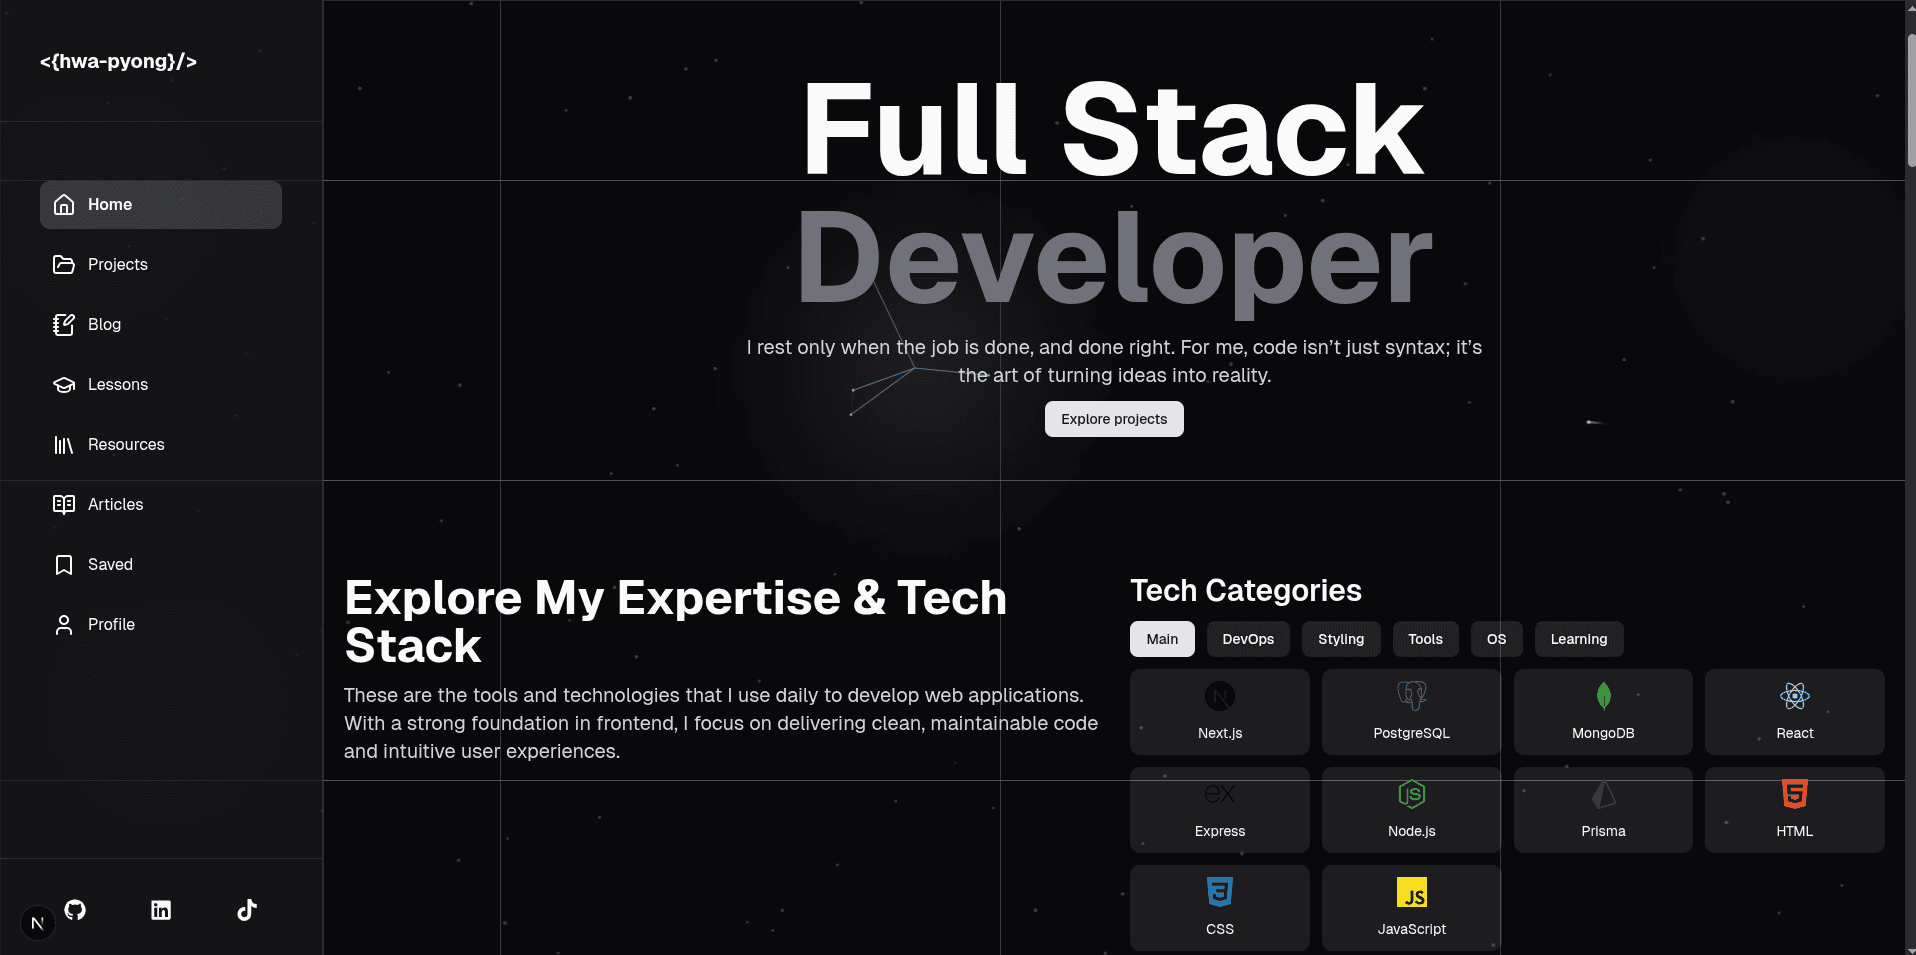Click the React atom icon
The image size is (1916, 955).
1794,696
